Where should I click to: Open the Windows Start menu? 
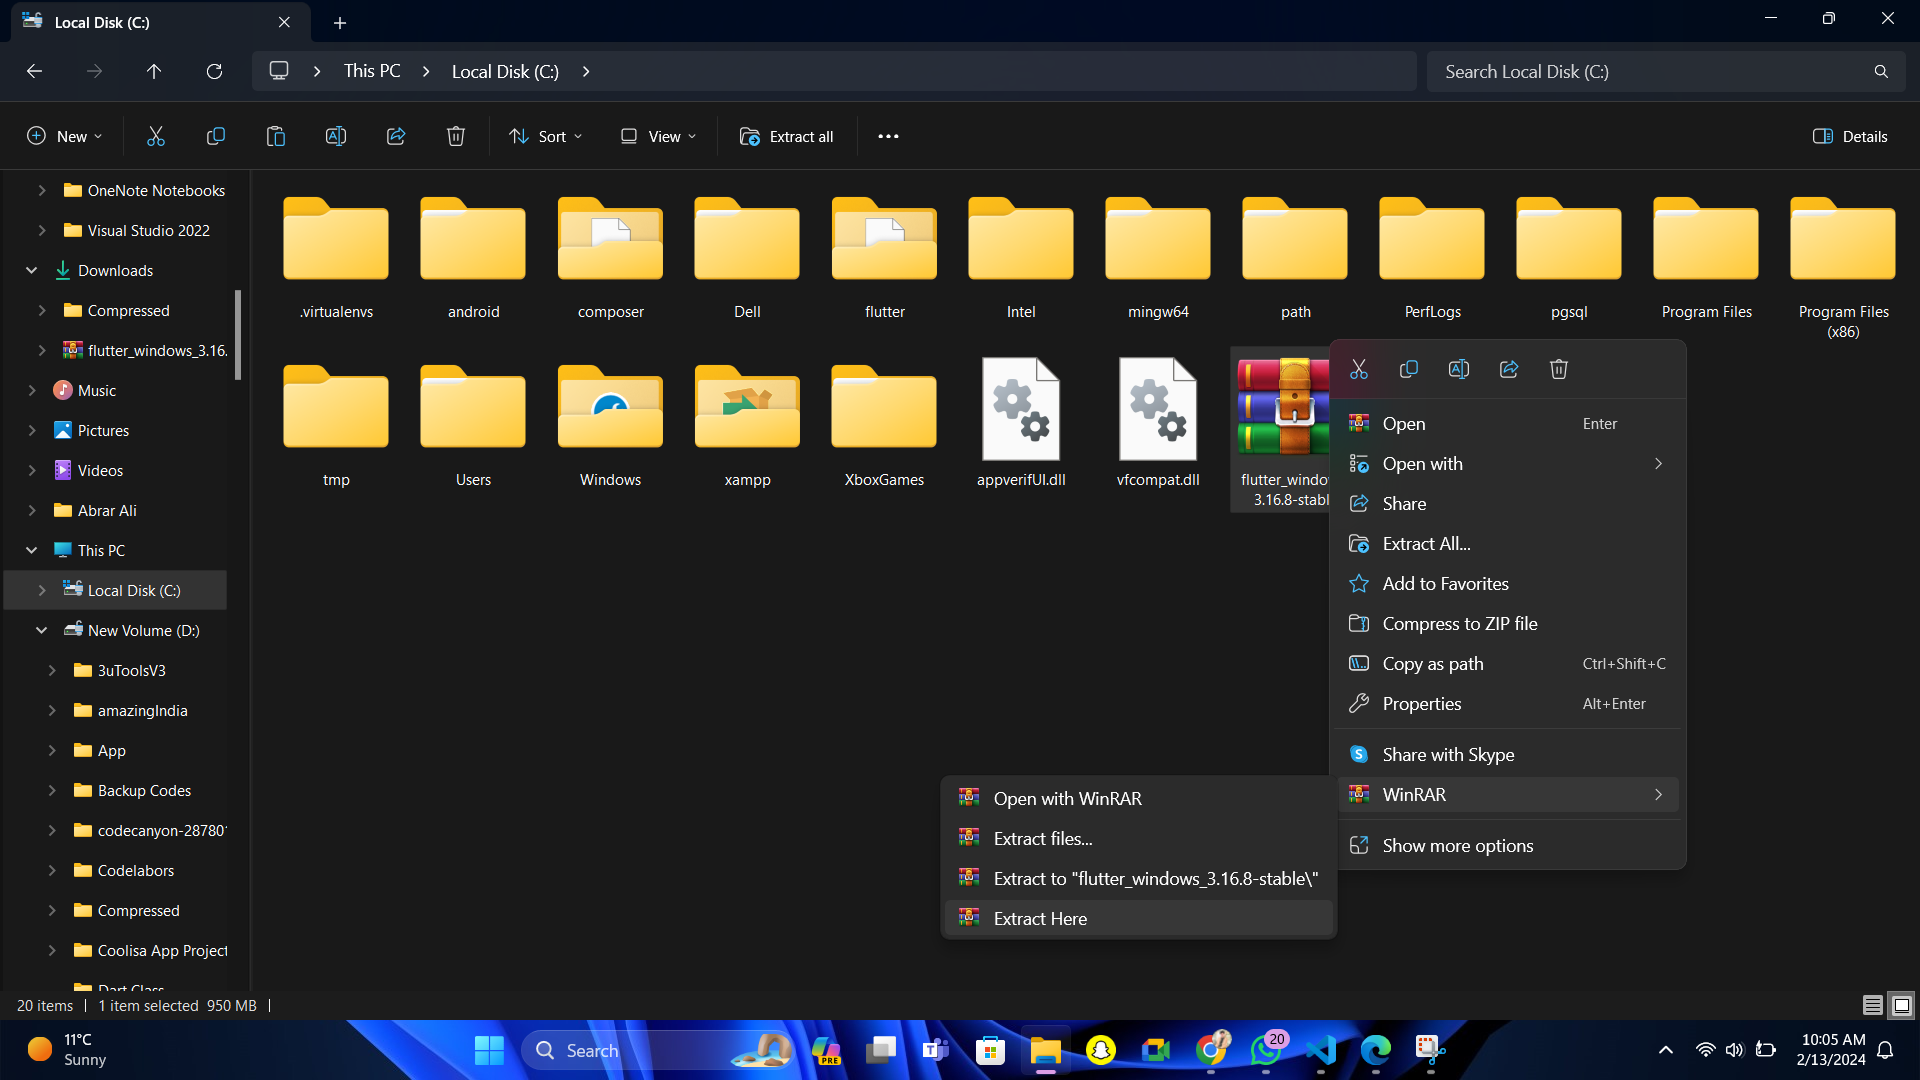tap(489, 1050)
